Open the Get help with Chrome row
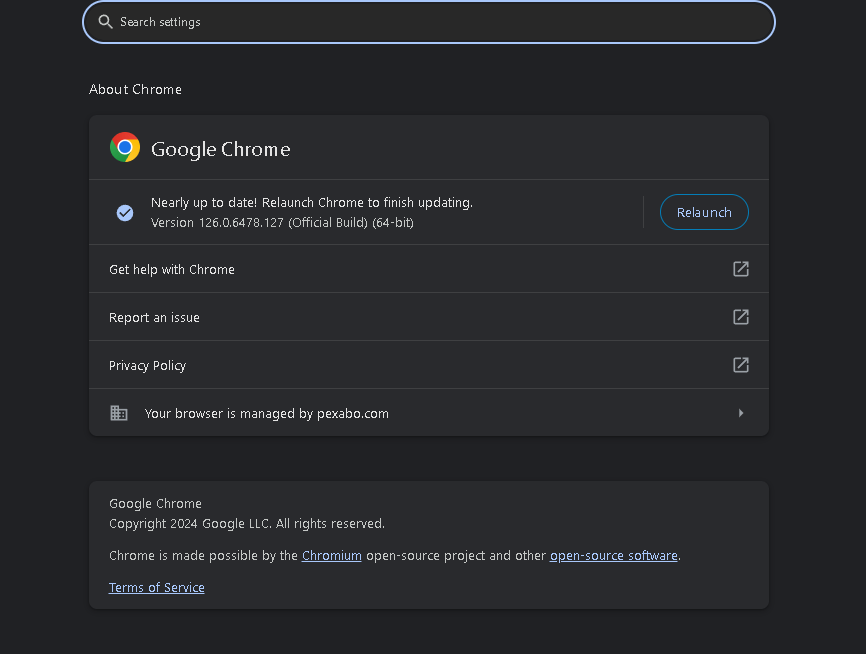This screenshot has height=654, width=866. click(429, 269)
